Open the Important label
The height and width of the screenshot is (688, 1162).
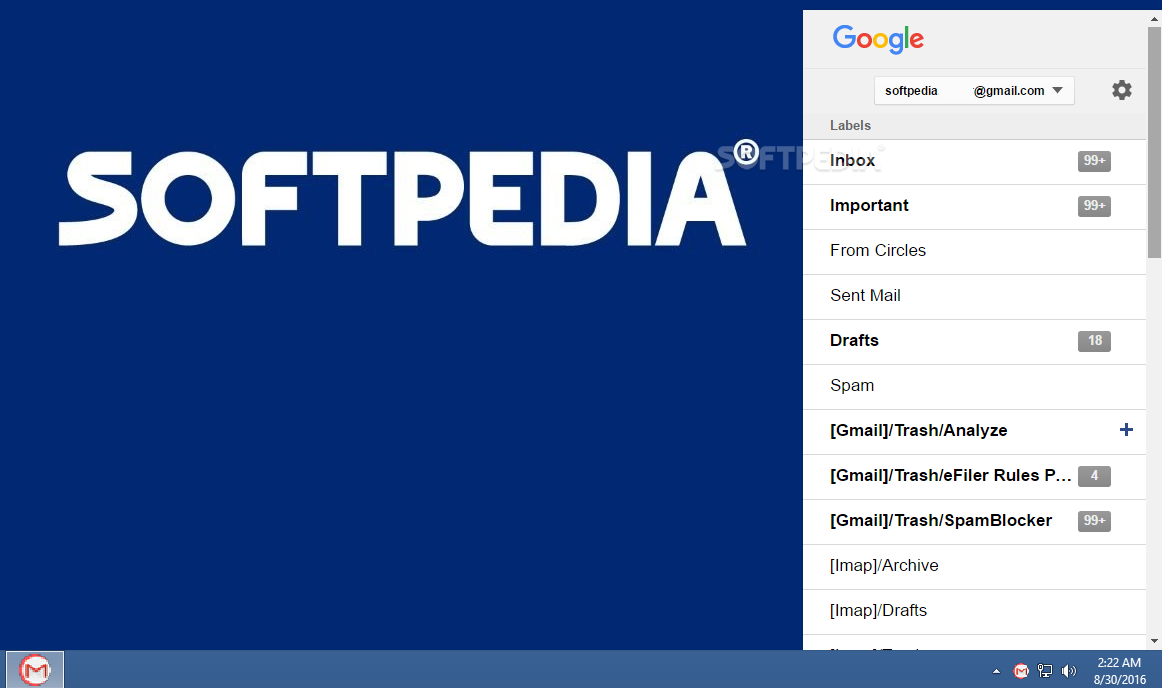pos(975,207)
